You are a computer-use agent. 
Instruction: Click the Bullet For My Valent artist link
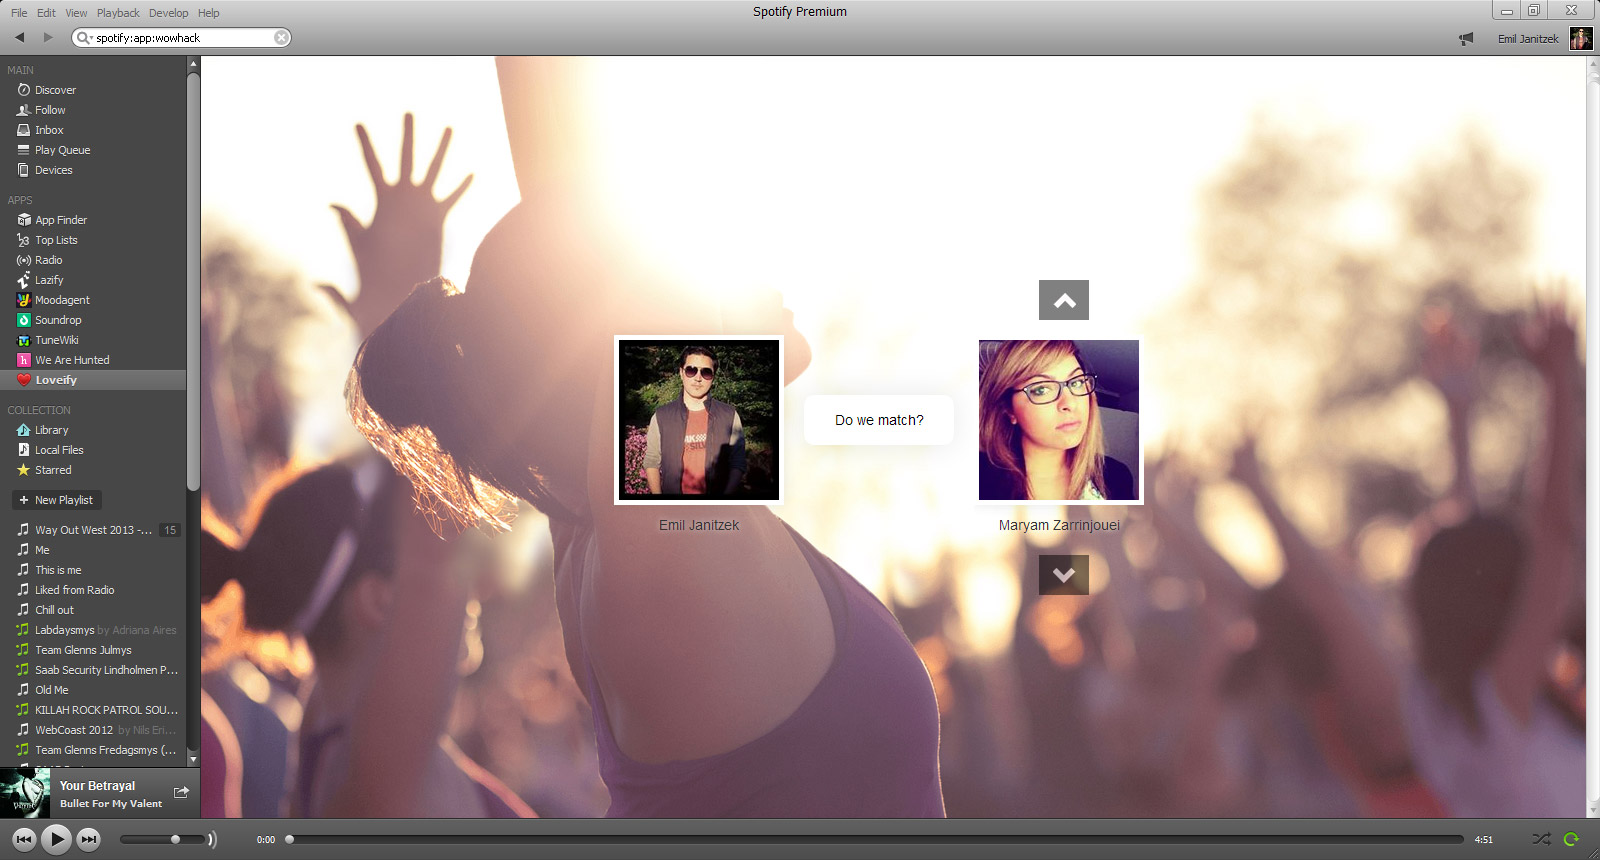[111, 804]
